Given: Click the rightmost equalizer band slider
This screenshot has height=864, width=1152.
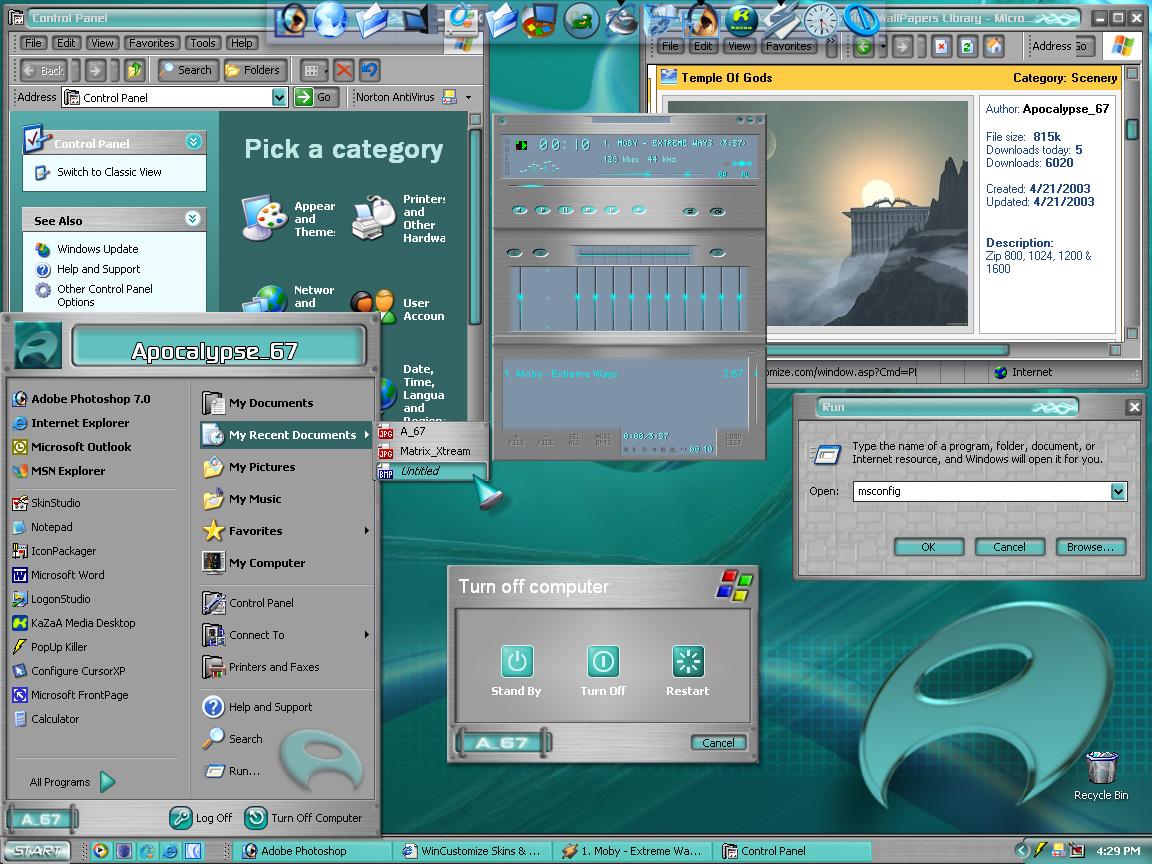Looking at the screenshot, I should 738,298.
